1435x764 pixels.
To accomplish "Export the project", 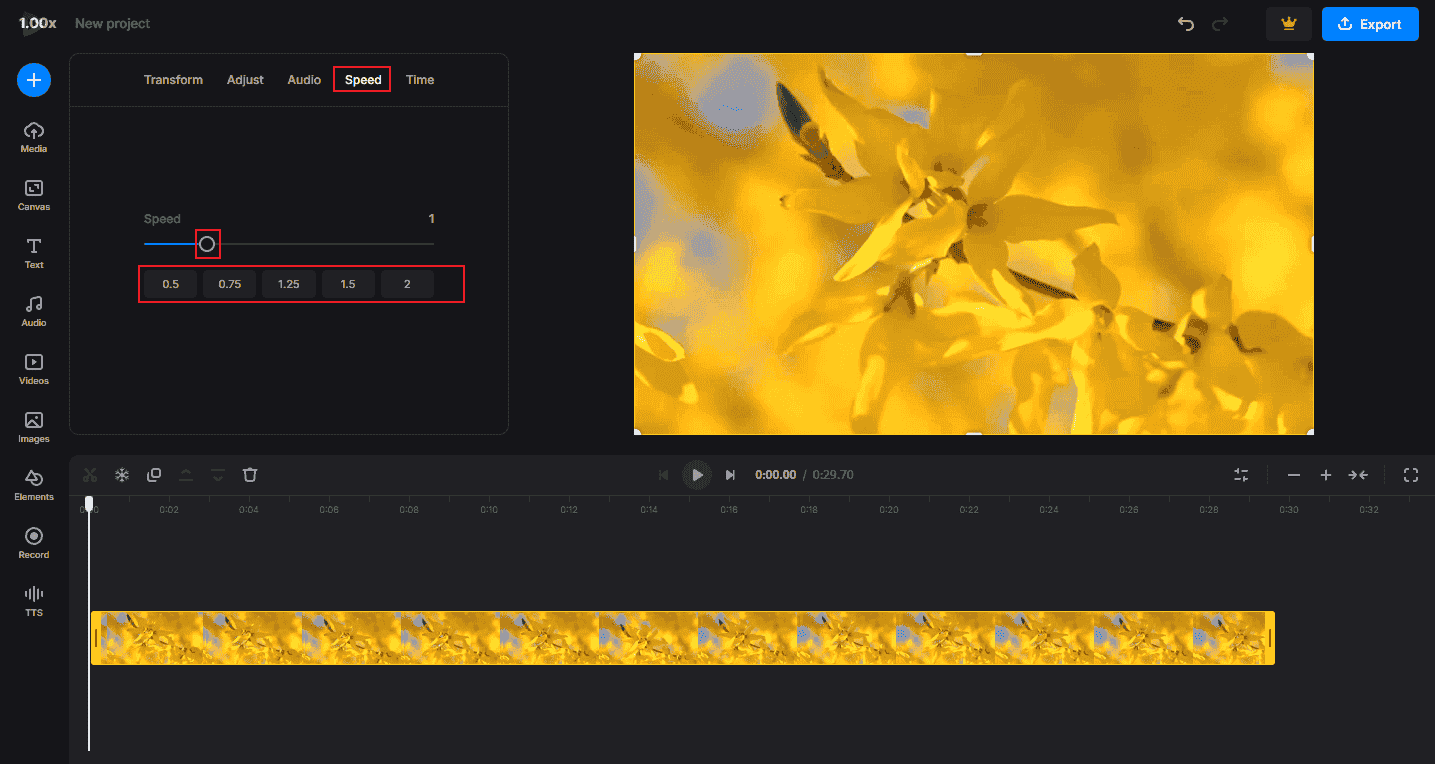I will click(x=1370, y=23).
